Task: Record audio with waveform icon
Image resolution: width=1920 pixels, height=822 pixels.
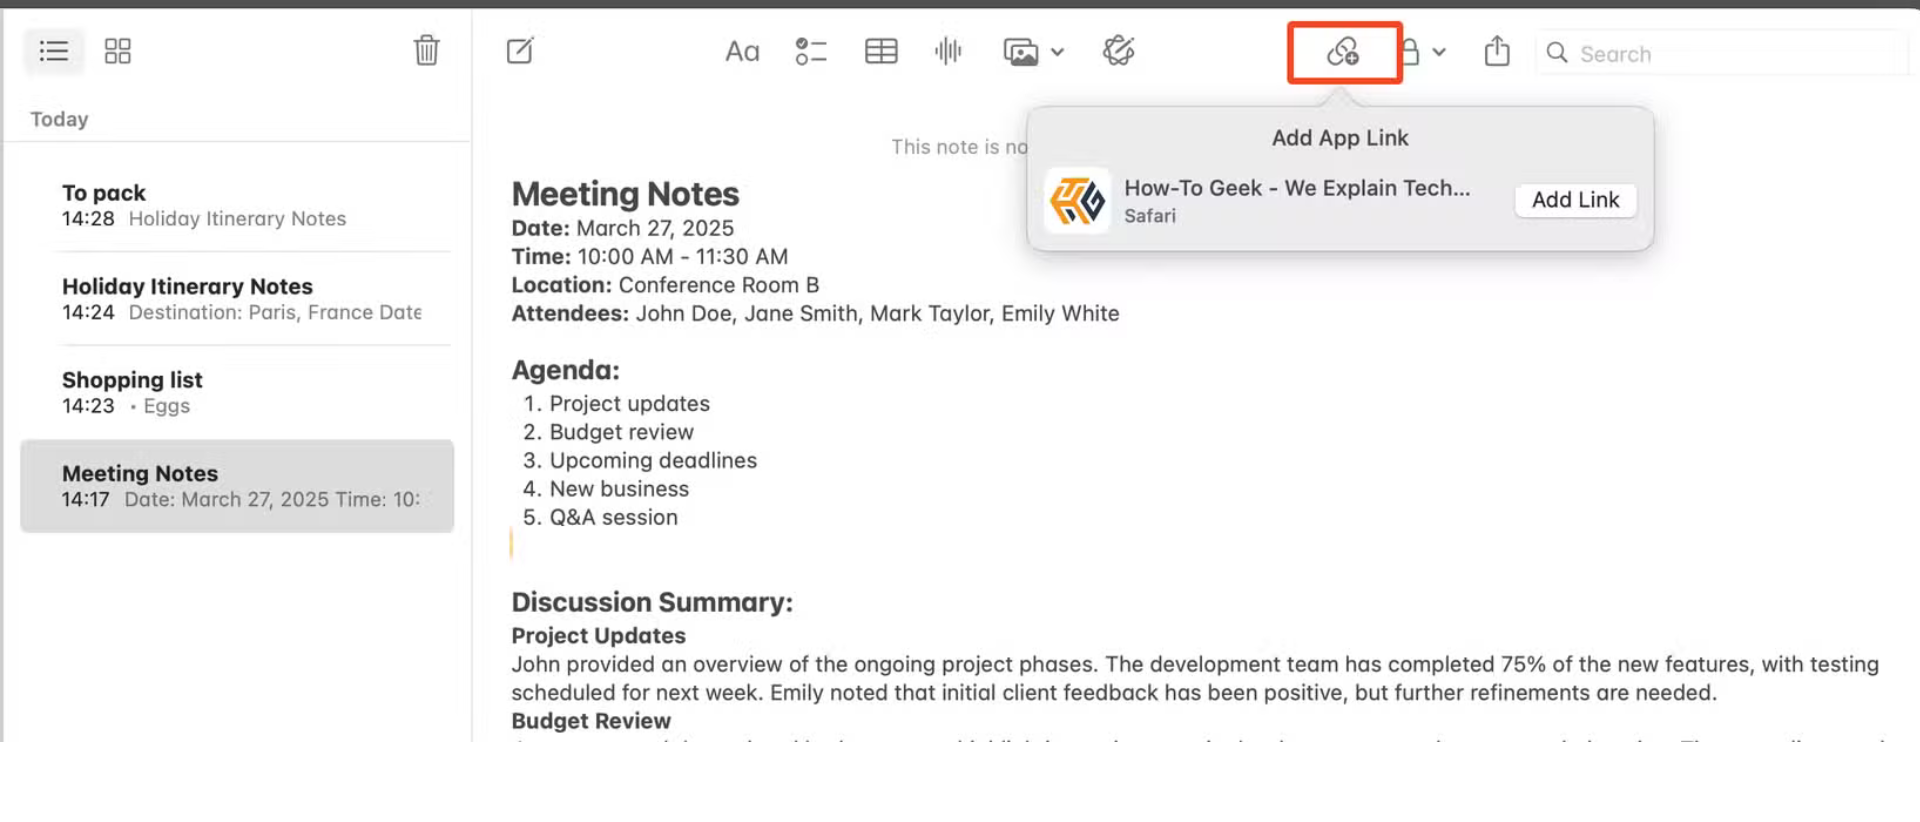Action: [948, 51]
